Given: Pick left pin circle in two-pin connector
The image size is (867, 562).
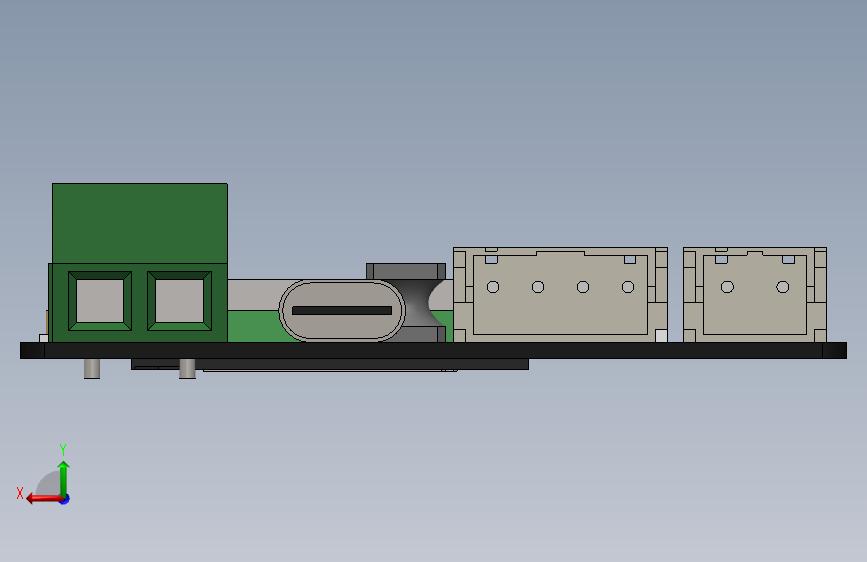Looking at the screenshot, I should click(x=728, y=287).
